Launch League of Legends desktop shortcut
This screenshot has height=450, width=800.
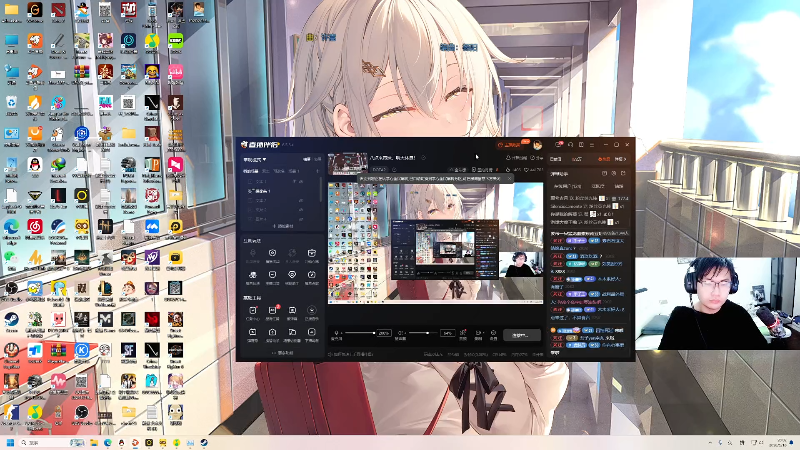105,289
